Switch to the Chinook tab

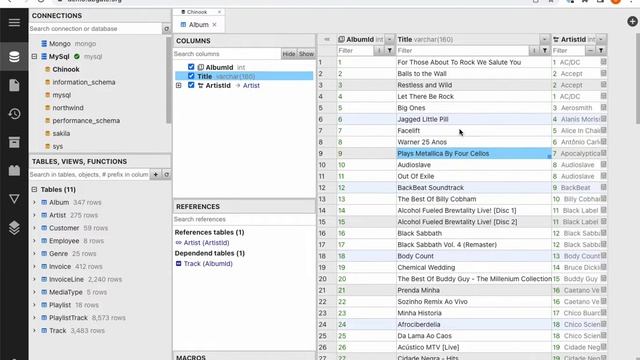(197, 12)
